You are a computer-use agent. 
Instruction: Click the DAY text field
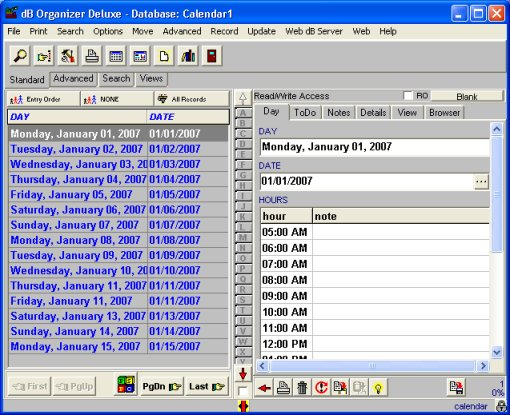[374, 147]
